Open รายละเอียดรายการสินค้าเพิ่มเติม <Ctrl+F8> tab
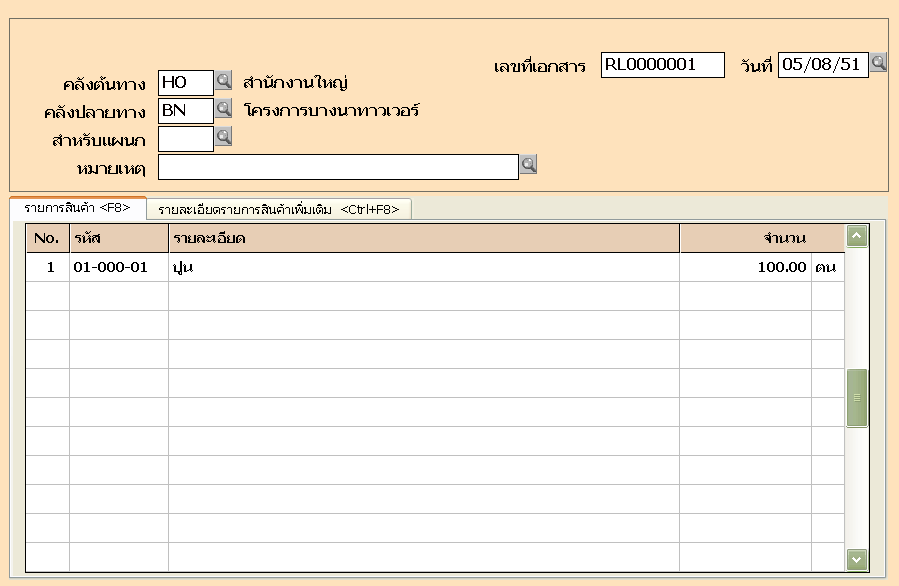The width and height of the screenshot is (899, 586). tap(278, 209)
